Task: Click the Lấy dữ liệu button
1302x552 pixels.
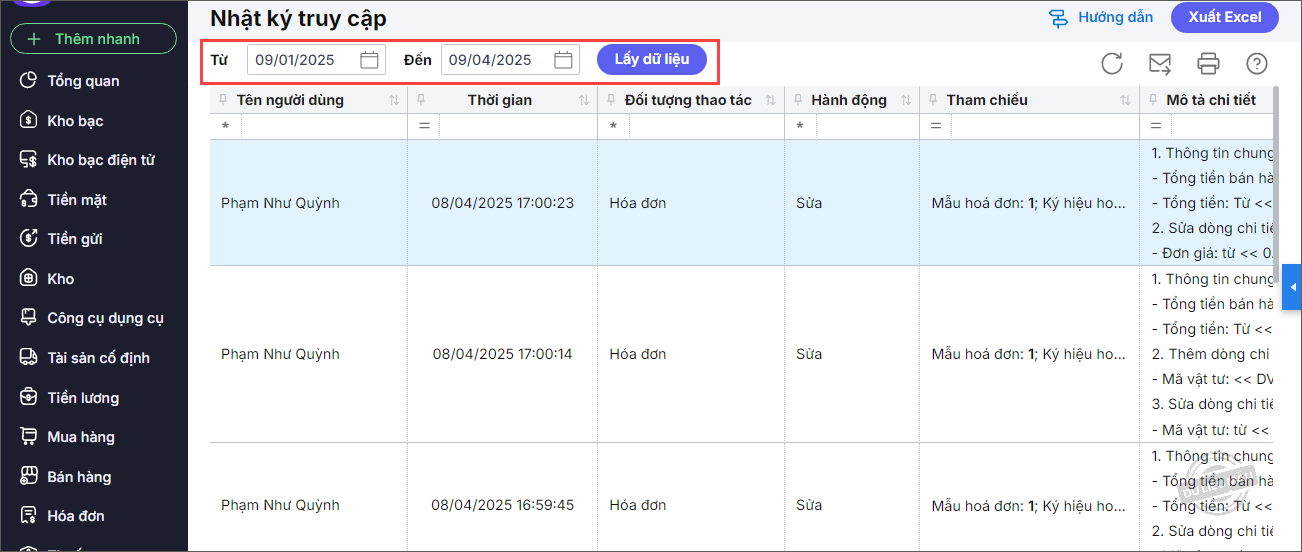Action: click(x=652, y=60)
